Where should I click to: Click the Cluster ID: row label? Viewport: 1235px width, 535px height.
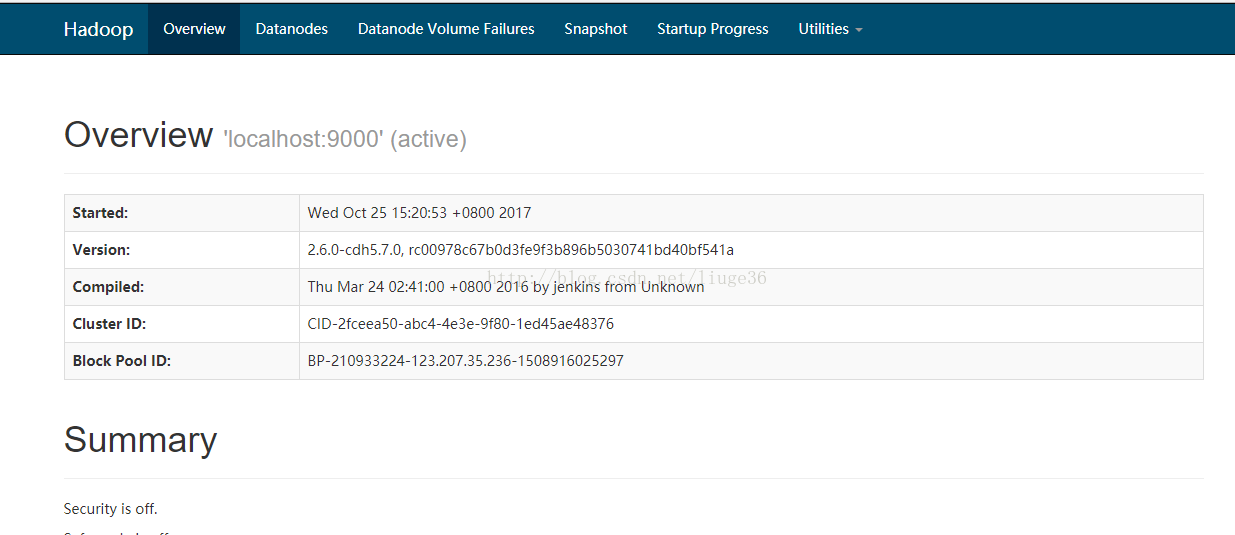pos(109,324)
